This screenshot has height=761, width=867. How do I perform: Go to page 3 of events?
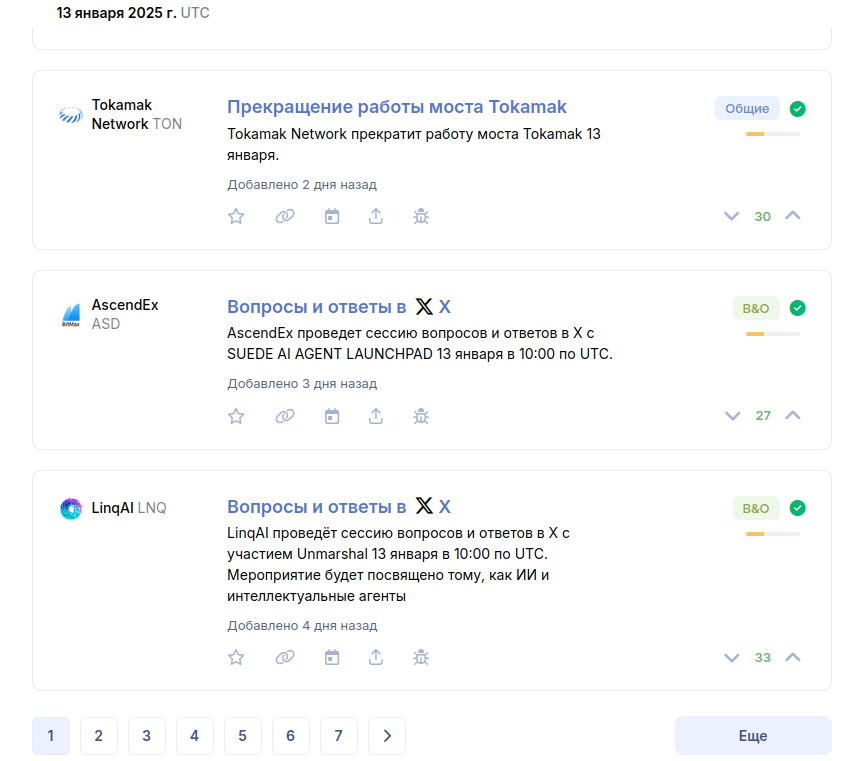pos(147,736)
